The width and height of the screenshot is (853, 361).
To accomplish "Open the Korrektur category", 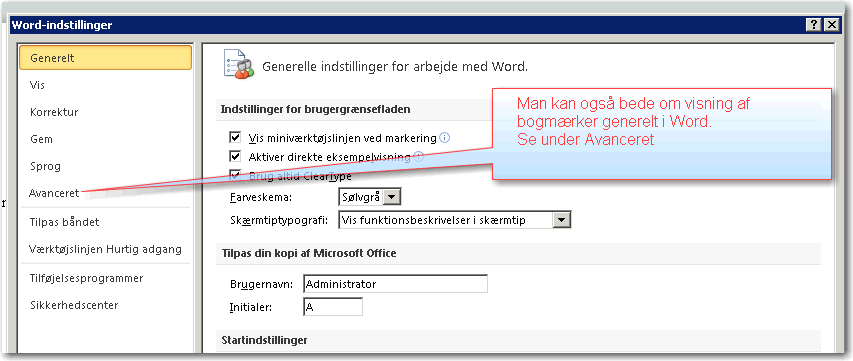I will pyautogui.click(x=54, y=113).
